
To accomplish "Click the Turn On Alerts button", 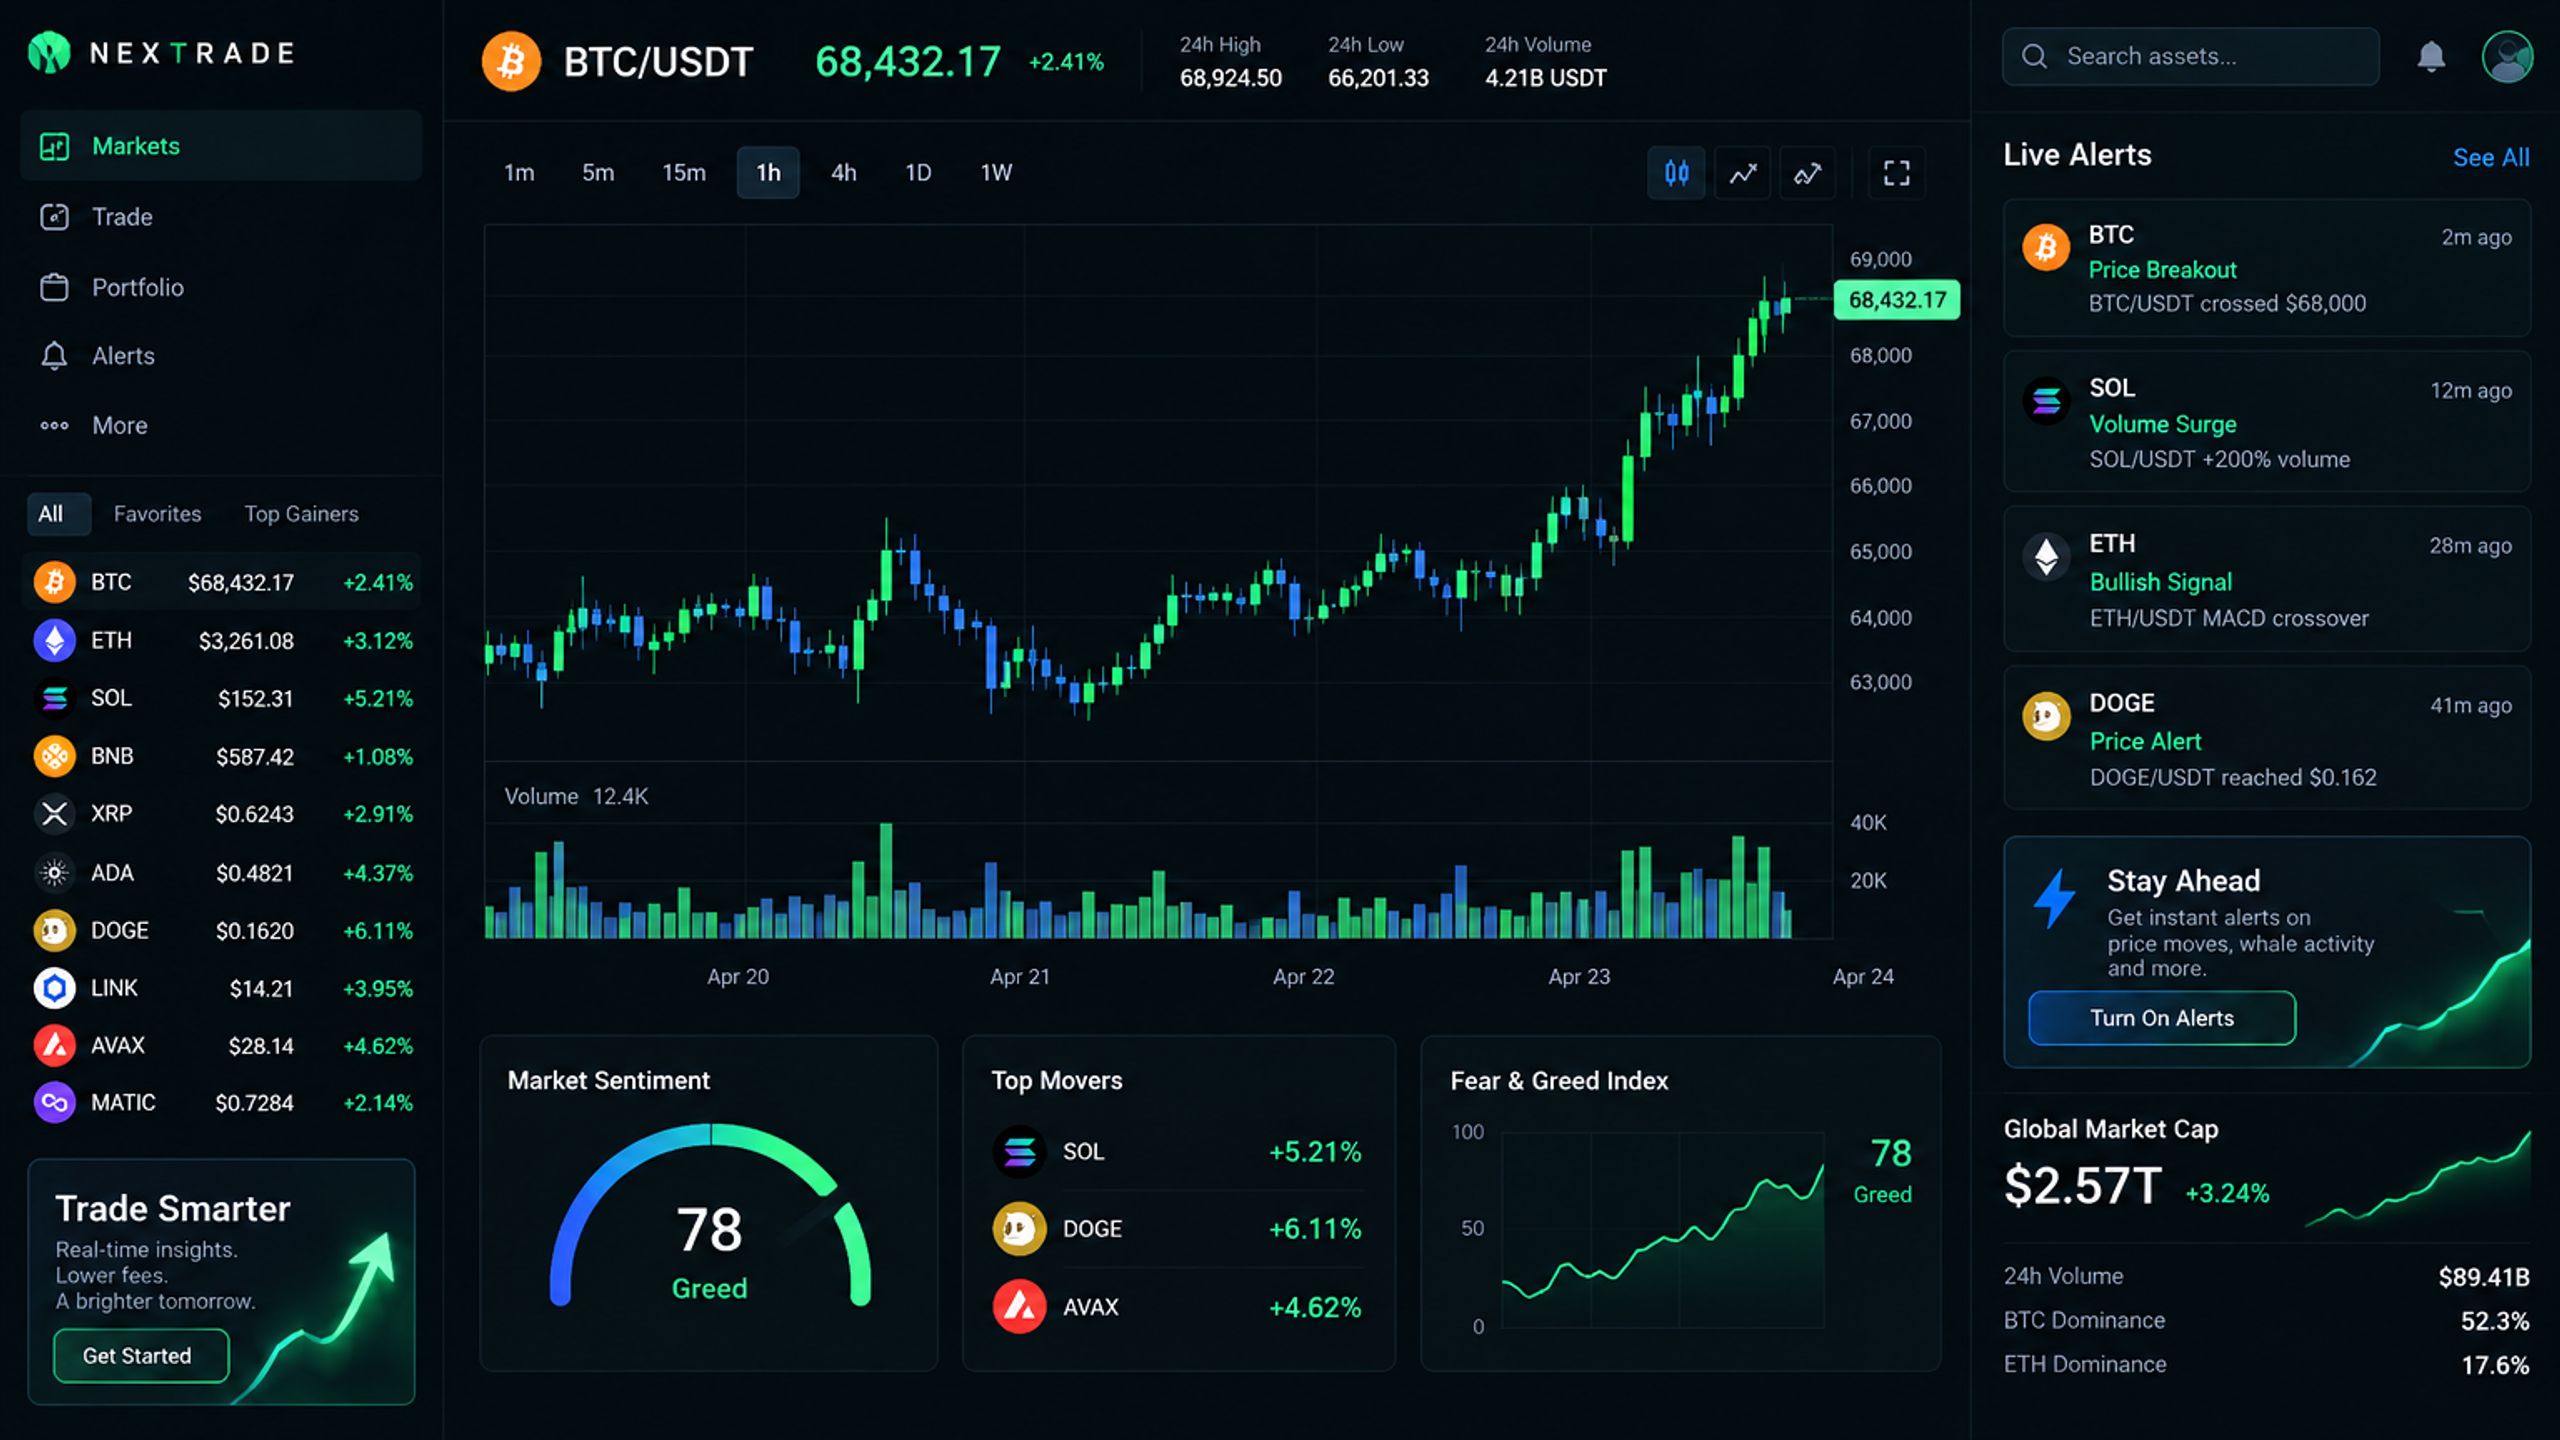I will pyautogui.click(x=2162, y=1018).
